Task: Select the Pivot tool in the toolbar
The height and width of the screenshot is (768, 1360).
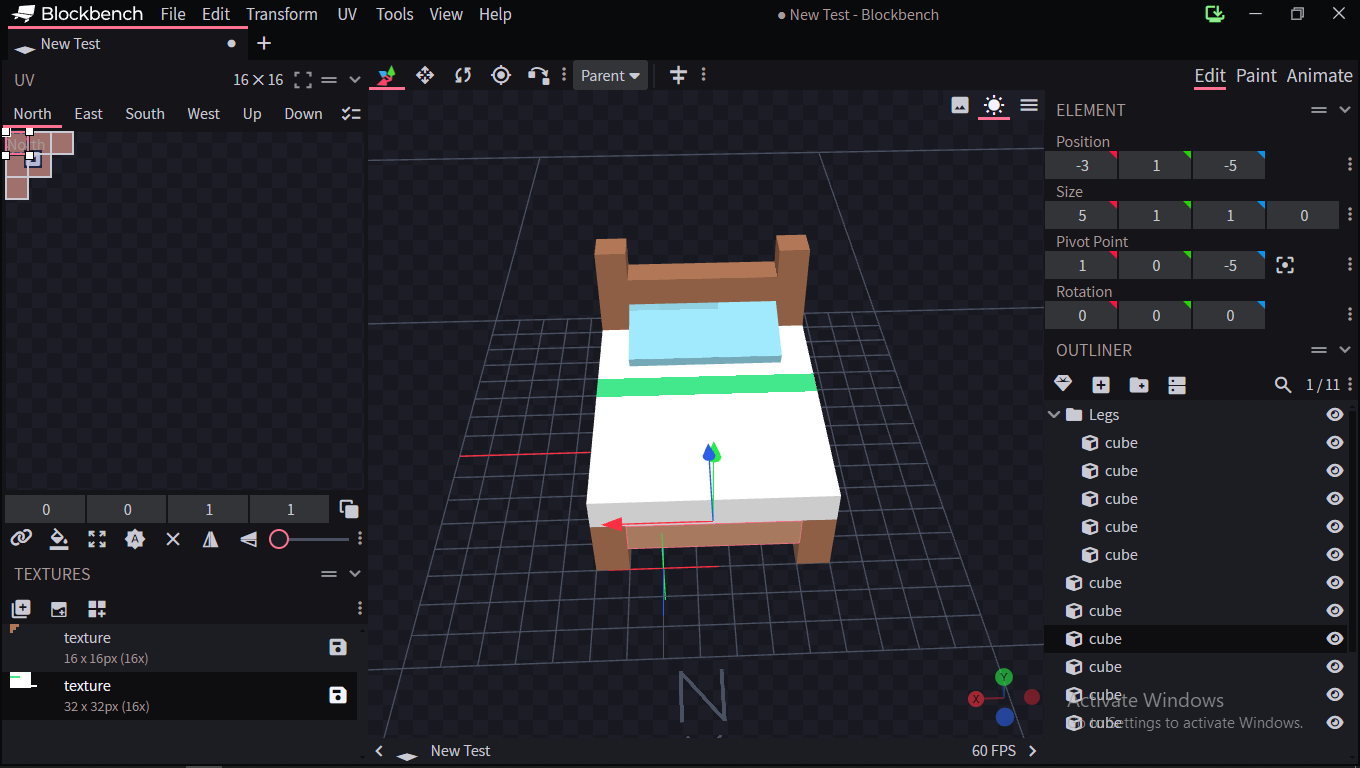Action: point(501,75)
